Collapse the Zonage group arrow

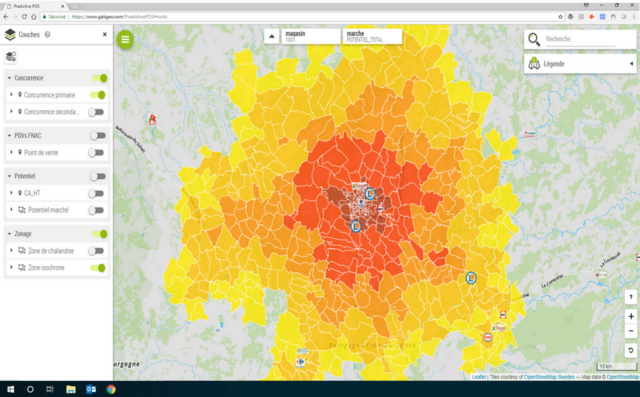coord(9,234)
